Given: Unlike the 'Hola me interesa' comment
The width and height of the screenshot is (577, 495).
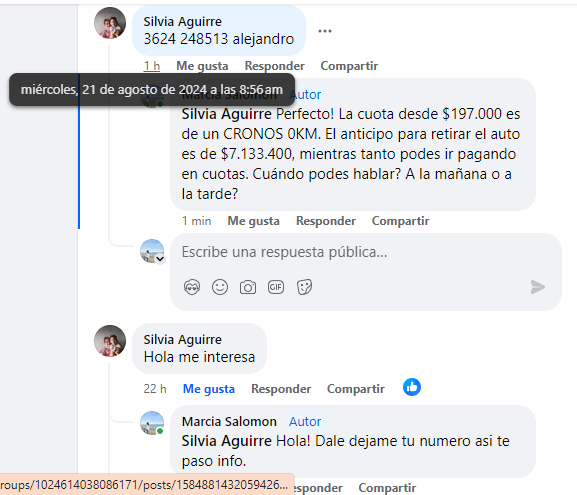Looking at the screenshot, I should pos(209,389).
